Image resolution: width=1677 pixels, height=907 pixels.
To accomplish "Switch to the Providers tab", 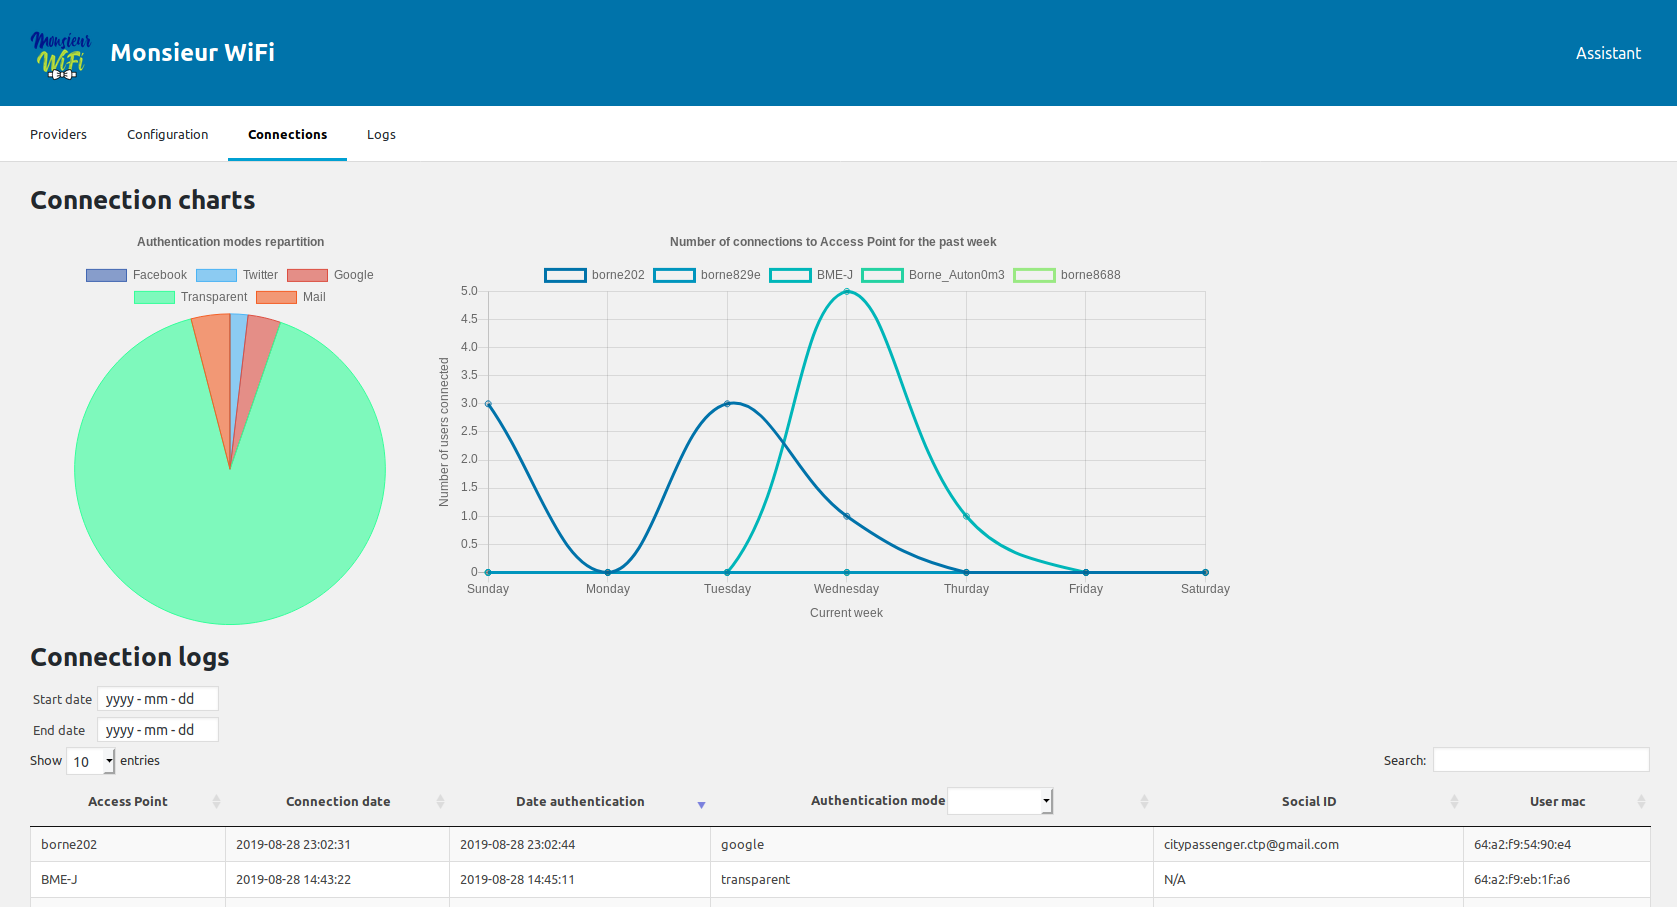I will pos(58,135).
